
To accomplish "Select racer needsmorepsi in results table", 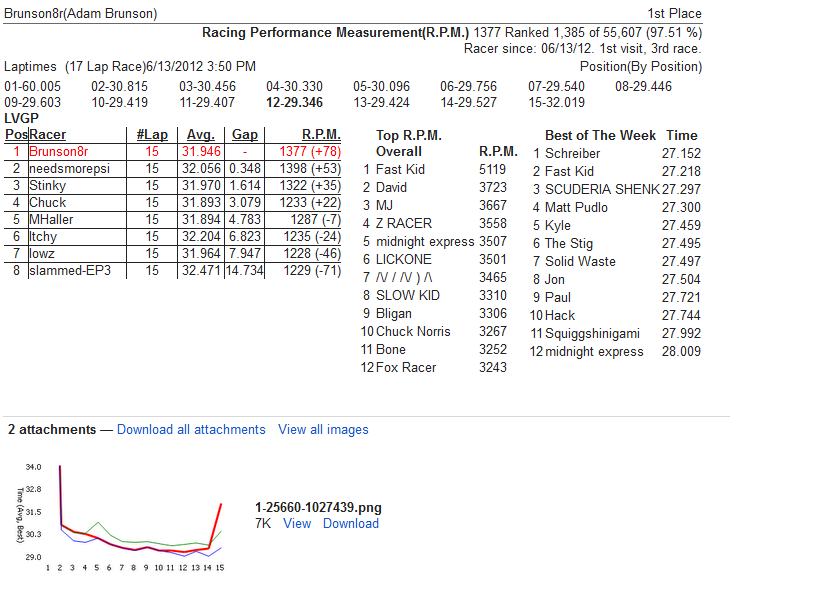I will tap(69, 168).
